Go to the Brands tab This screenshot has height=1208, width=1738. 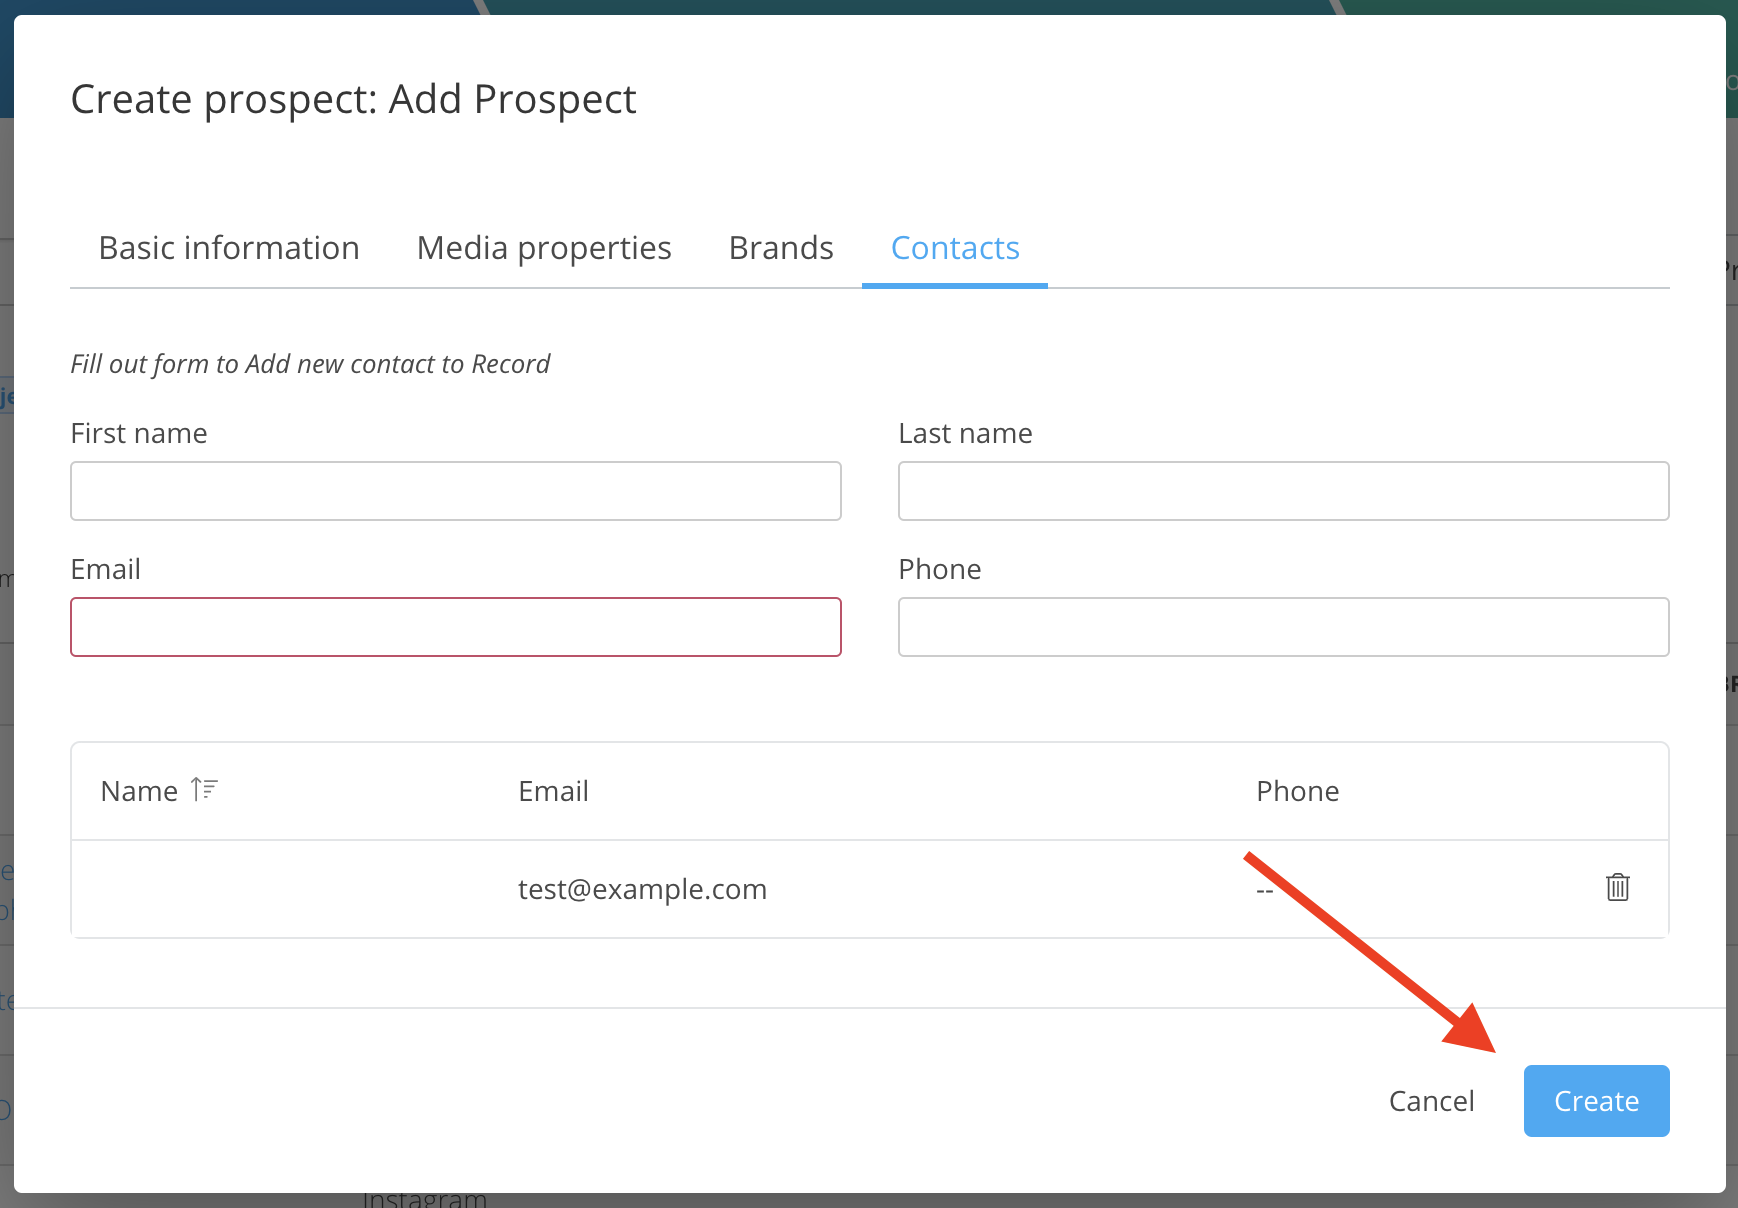(781, 248)
